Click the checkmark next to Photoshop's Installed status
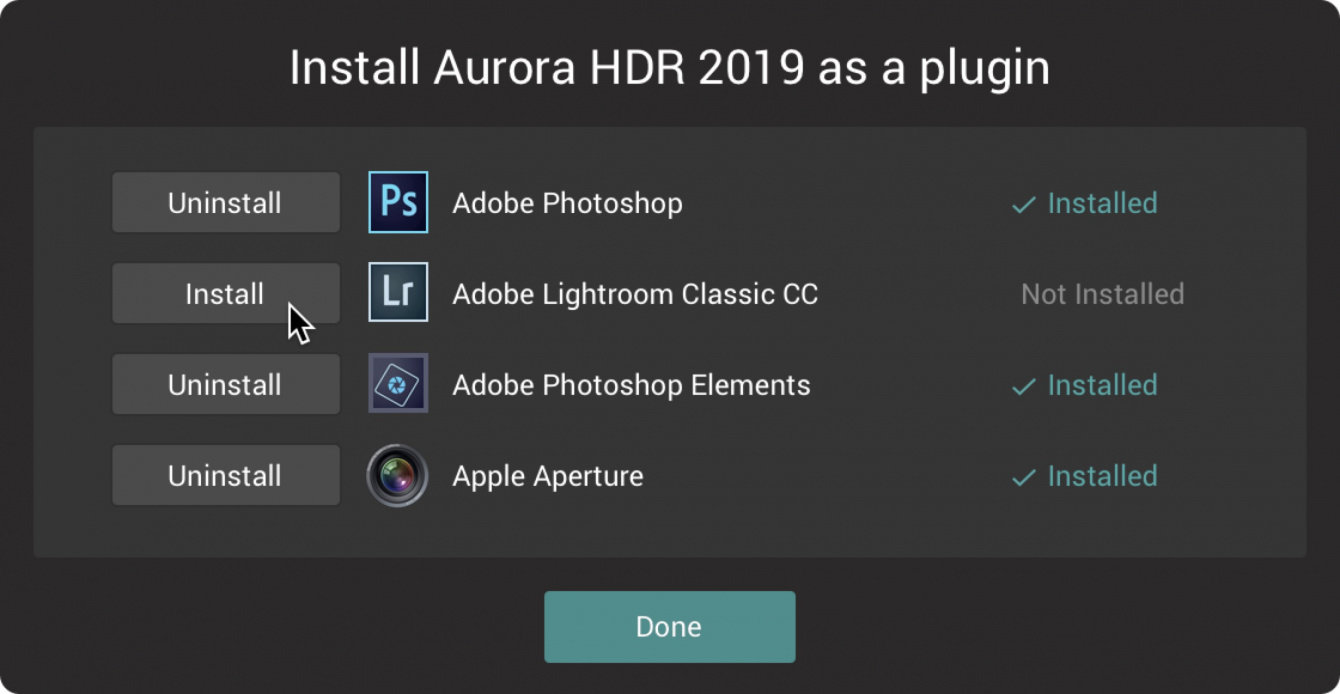The image size is (1340, 694). pyautogui.click(x=1023, y=205)
